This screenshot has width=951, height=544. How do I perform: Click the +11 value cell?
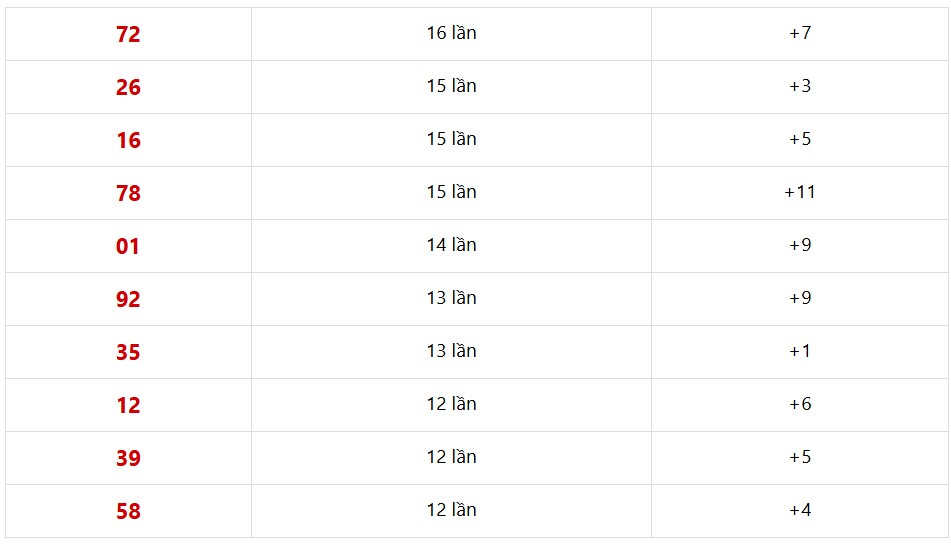point(800,192)
